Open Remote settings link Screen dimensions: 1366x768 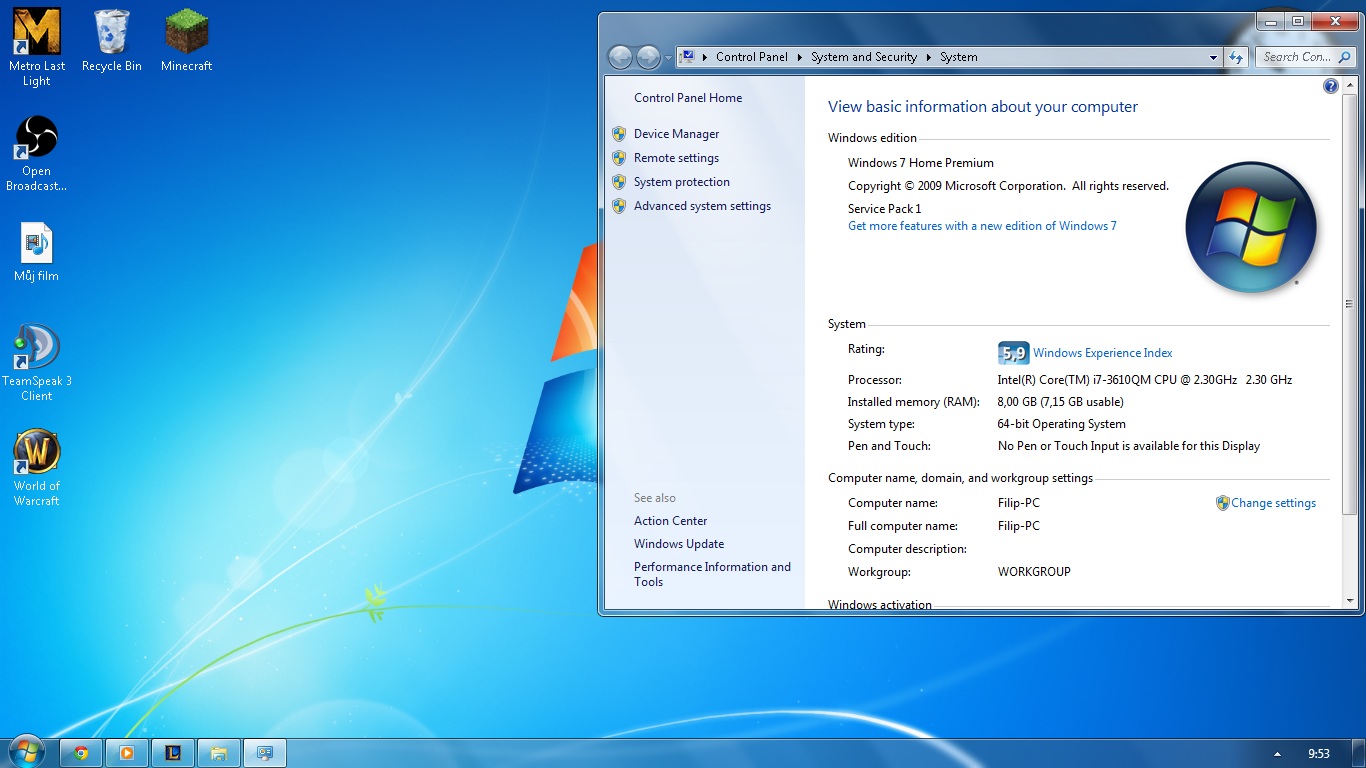pyautogui.click(x=676, y=158)
